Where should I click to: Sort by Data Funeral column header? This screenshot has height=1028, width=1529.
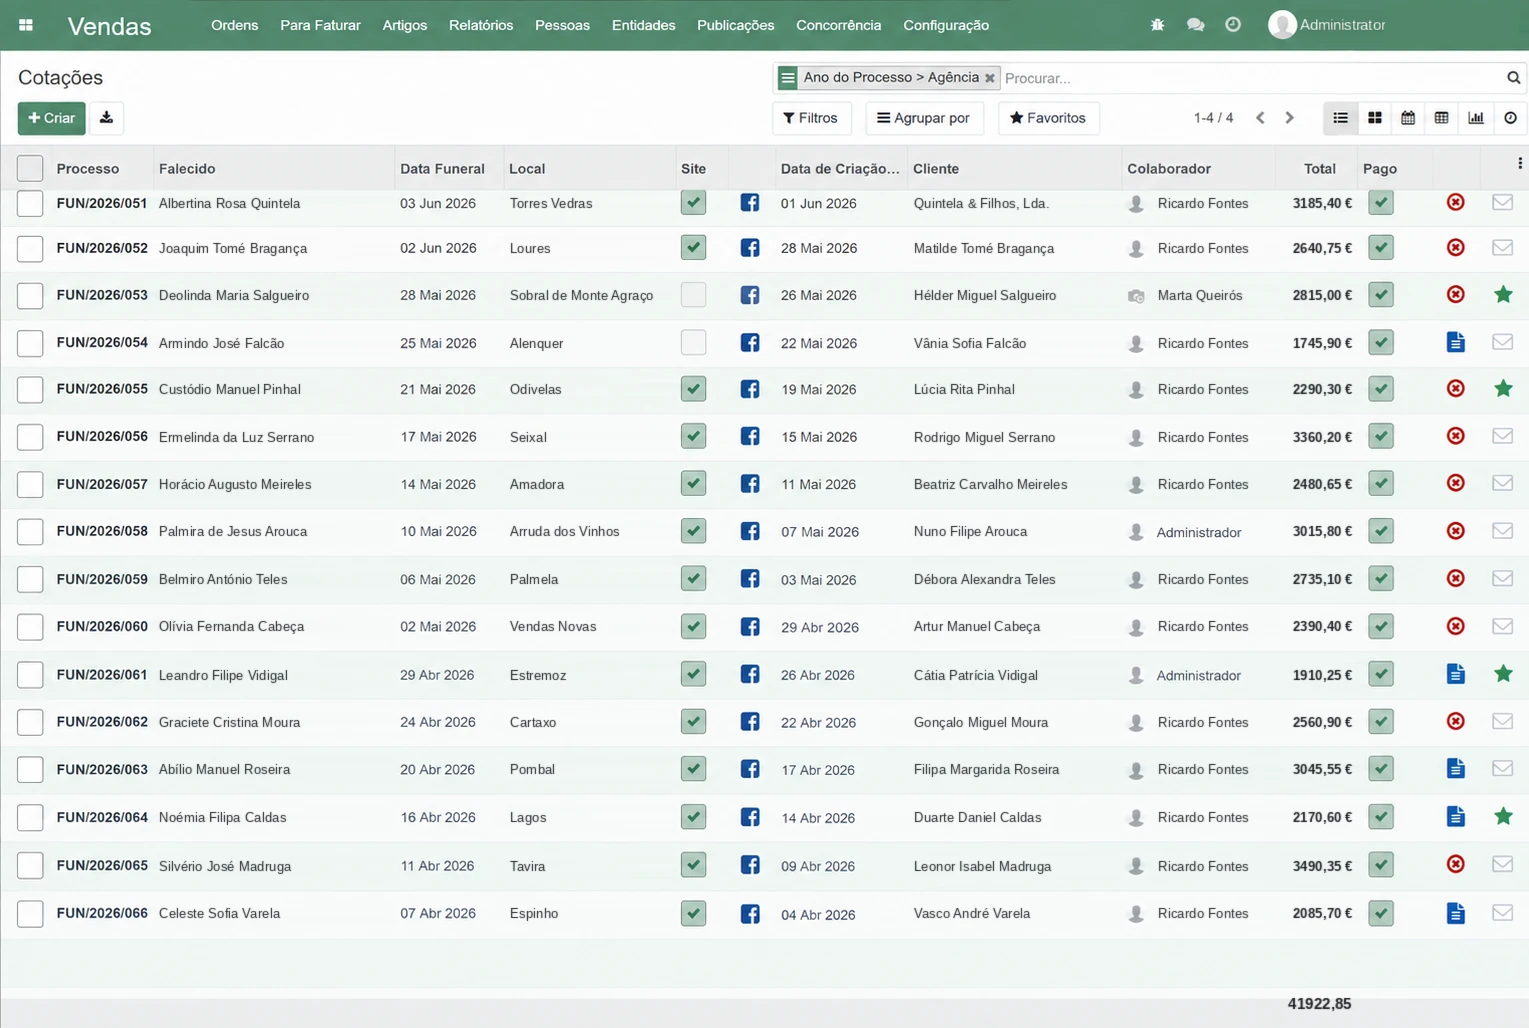tap(442, 169)
